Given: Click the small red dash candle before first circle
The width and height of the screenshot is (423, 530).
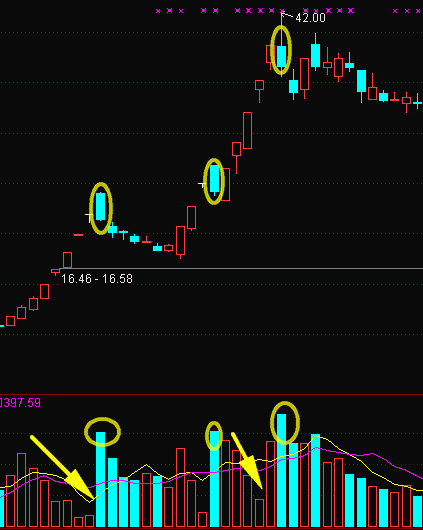Looking at the screenshot, I should 78,235.
